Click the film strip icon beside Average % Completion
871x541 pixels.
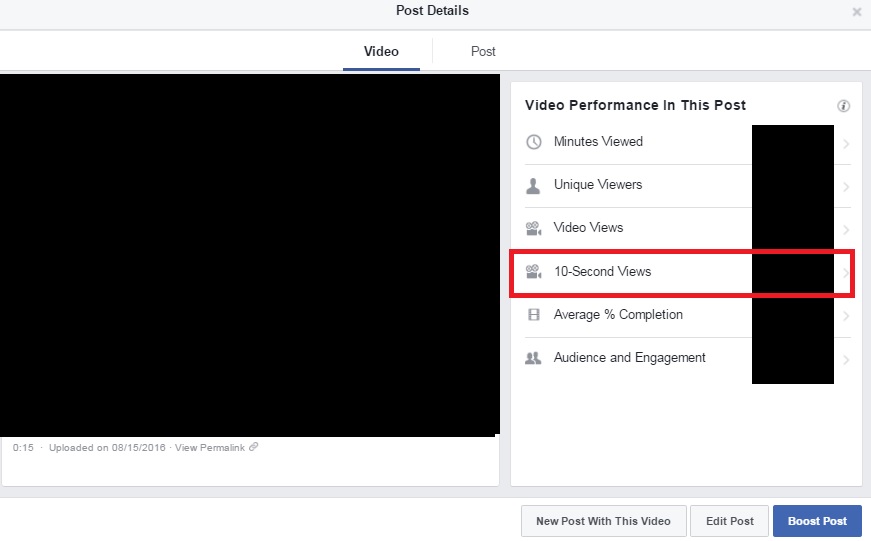(x=533, y=315)
